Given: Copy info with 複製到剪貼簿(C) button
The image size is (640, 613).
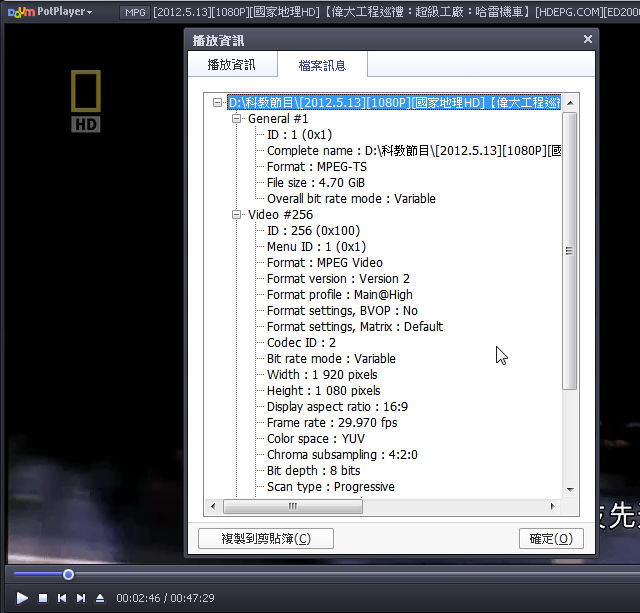Looking at the screenshot, I should [x=266, y=539].
